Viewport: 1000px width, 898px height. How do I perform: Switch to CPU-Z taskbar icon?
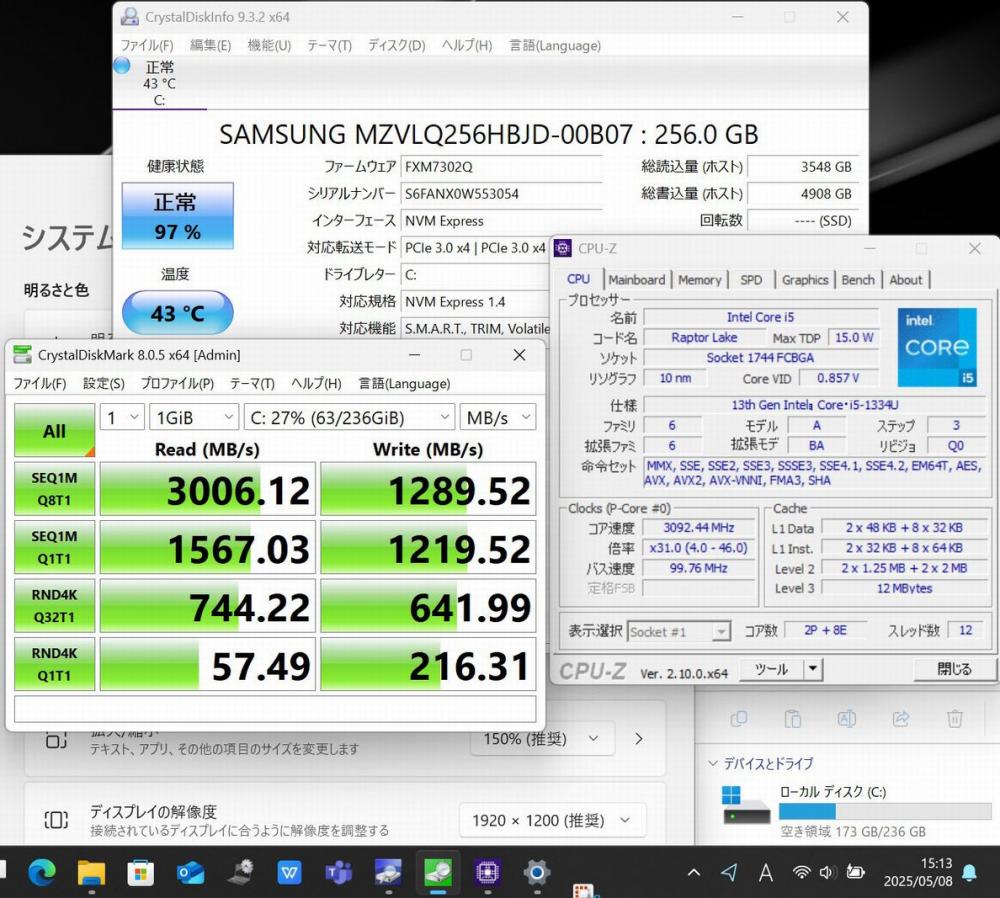click(x=487, y=872)
